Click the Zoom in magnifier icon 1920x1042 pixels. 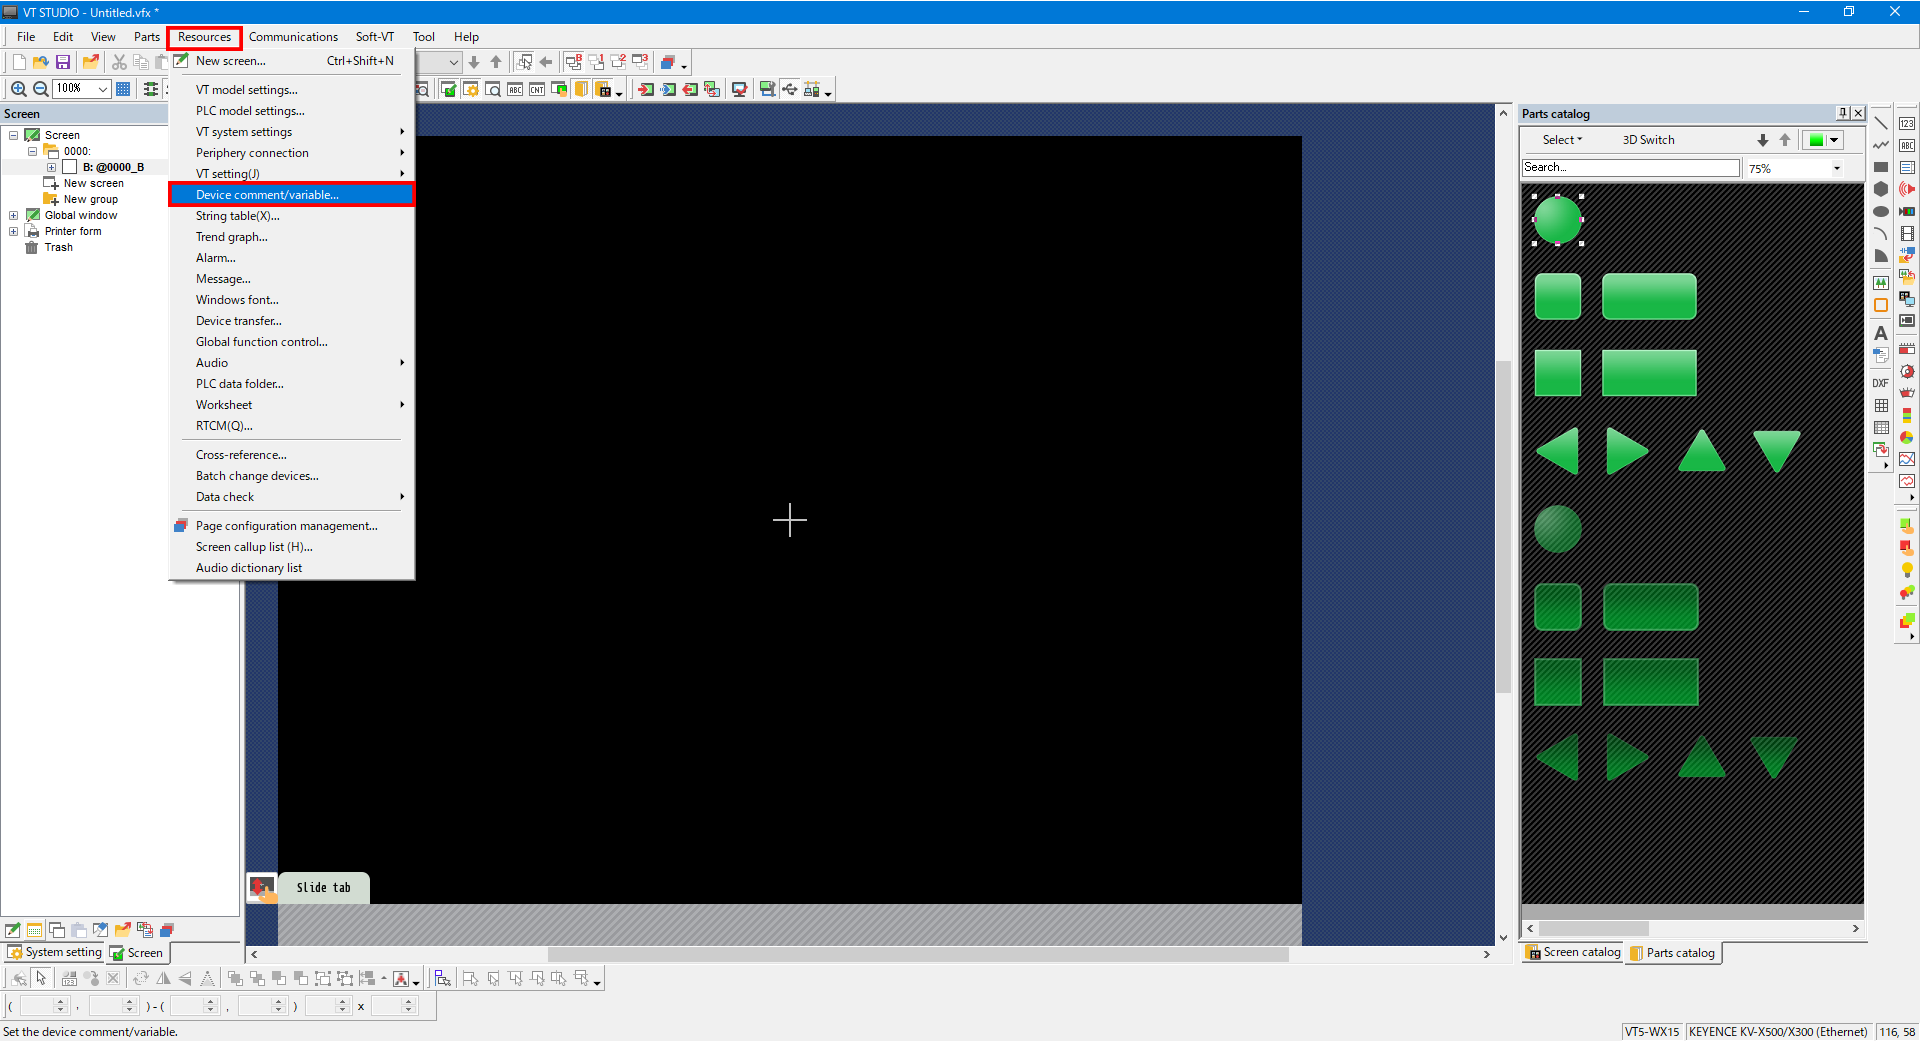click(x=18, y=89)
